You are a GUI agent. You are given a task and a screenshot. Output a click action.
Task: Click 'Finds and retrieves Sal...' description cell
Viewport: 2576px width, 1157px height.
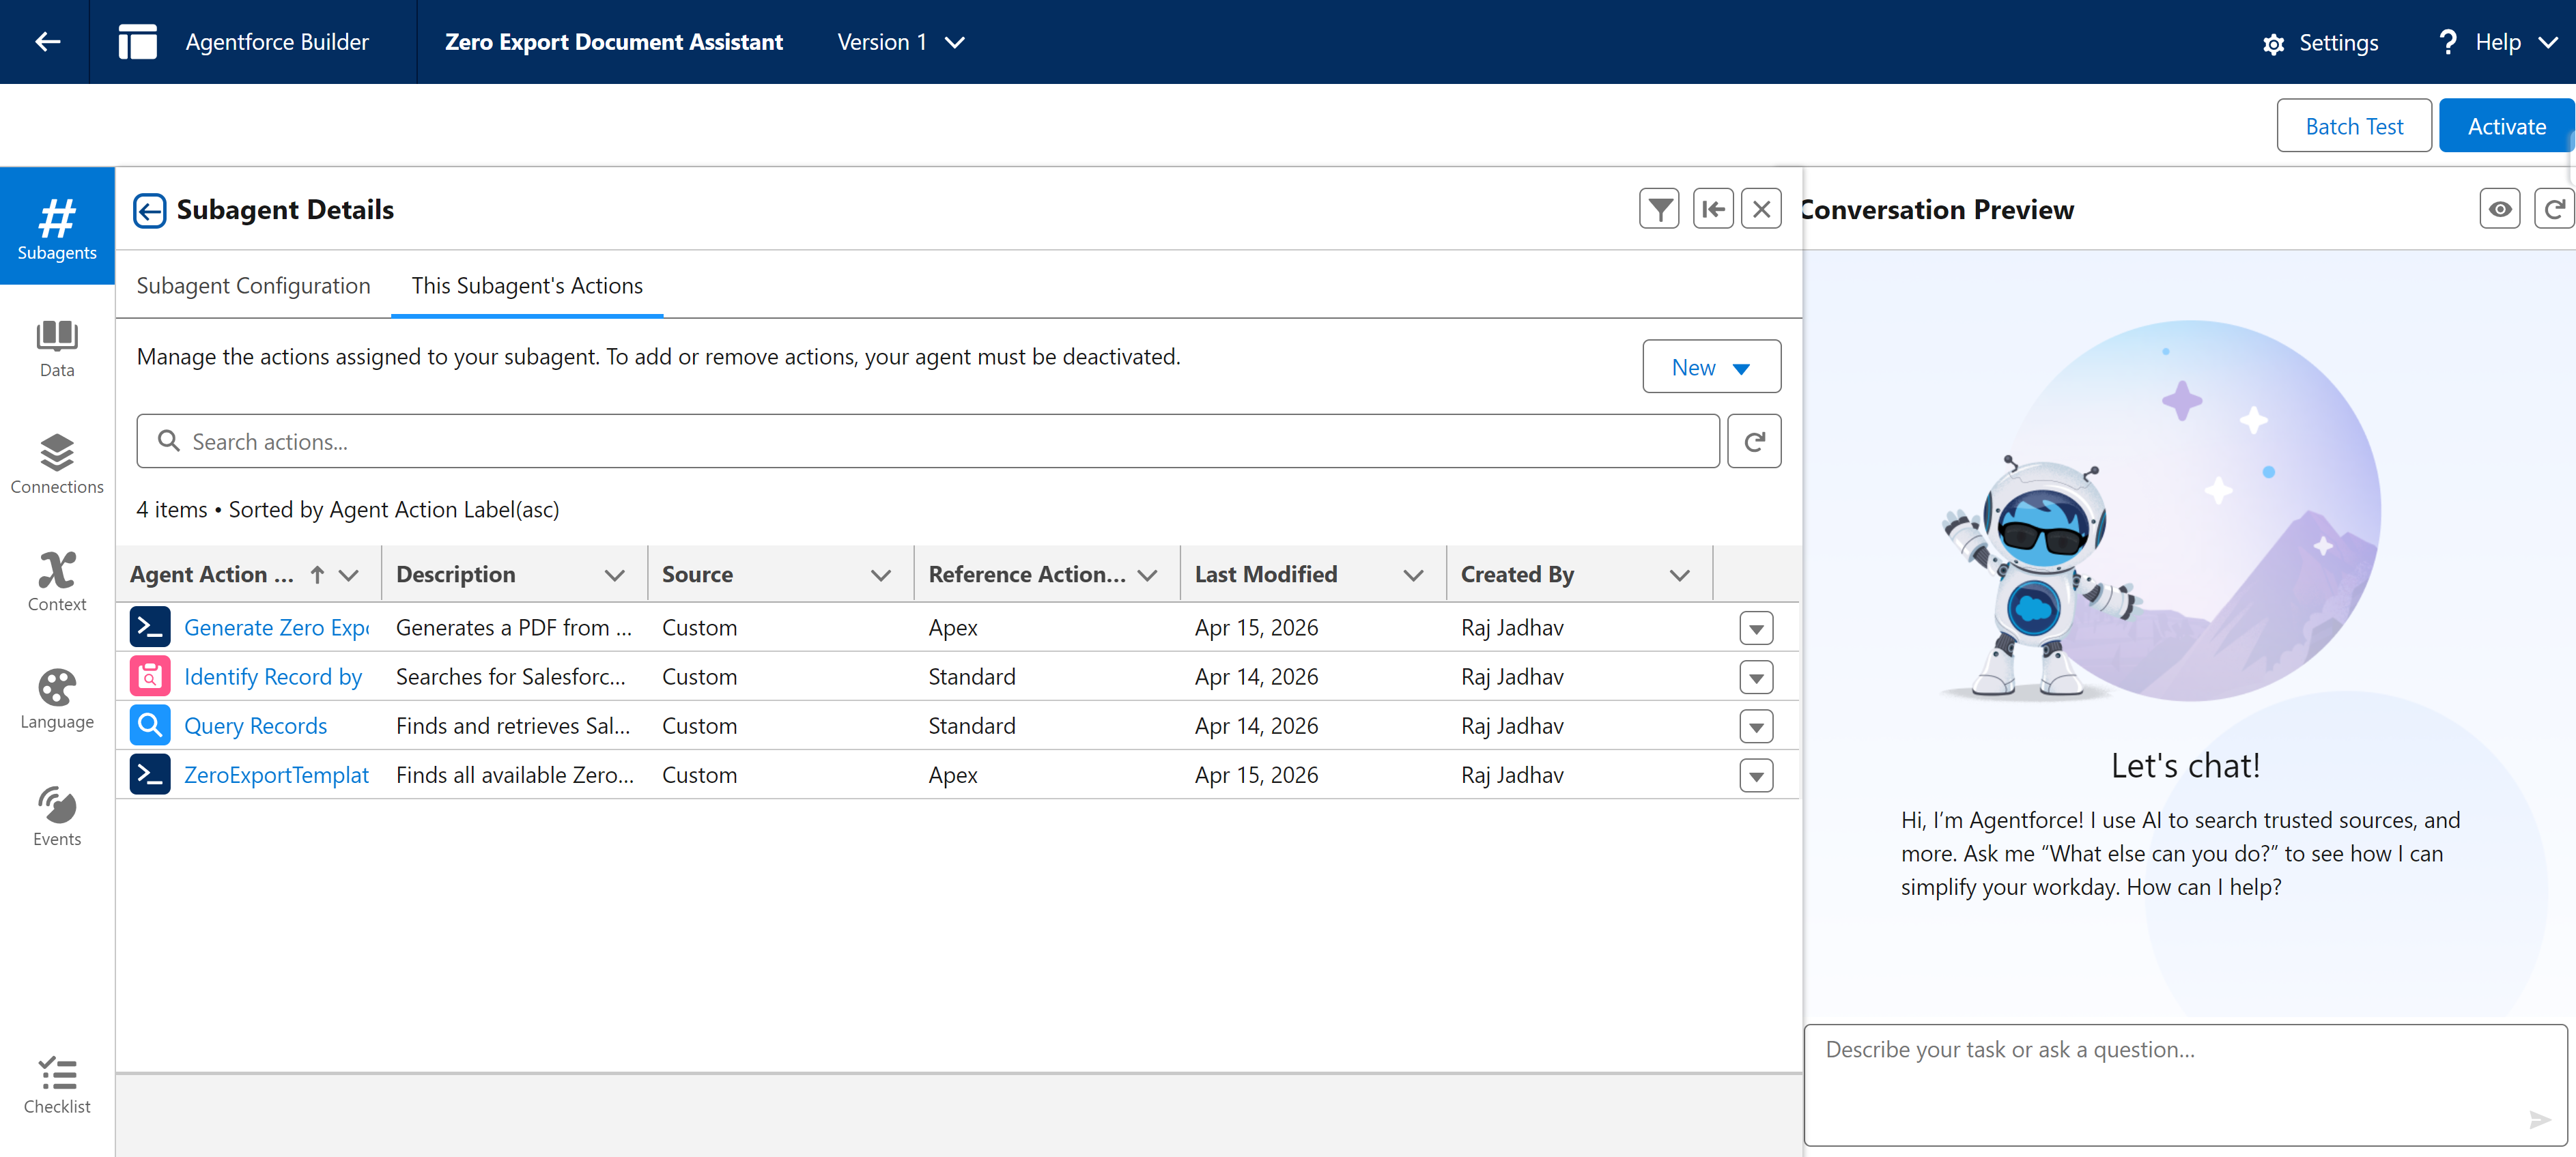(513, 726)
